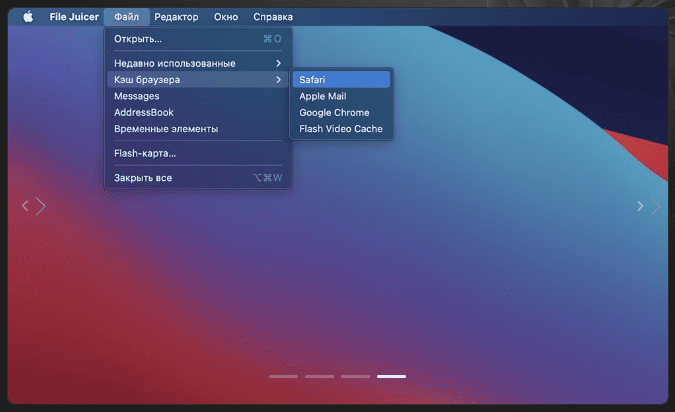Pick Google Chrome from the submenu
The width and height of the screenshot is (675, 412).
(341, 112)
